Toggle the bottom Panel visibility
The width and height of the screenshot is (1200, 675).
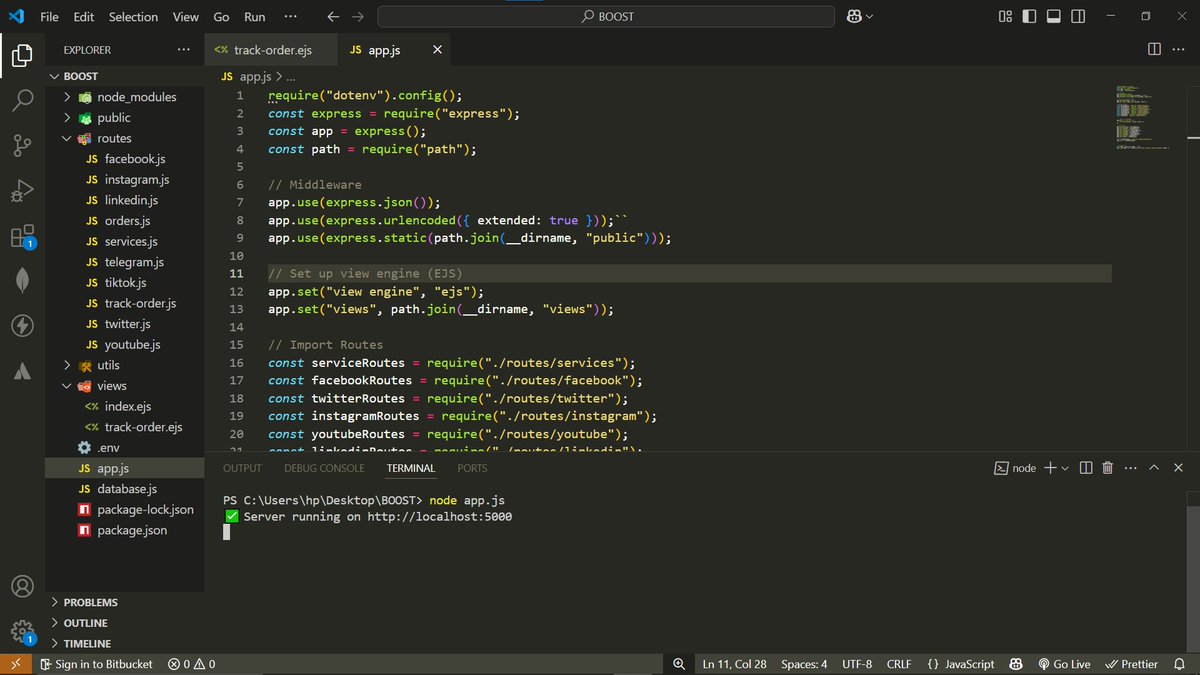coord(1054,16)
